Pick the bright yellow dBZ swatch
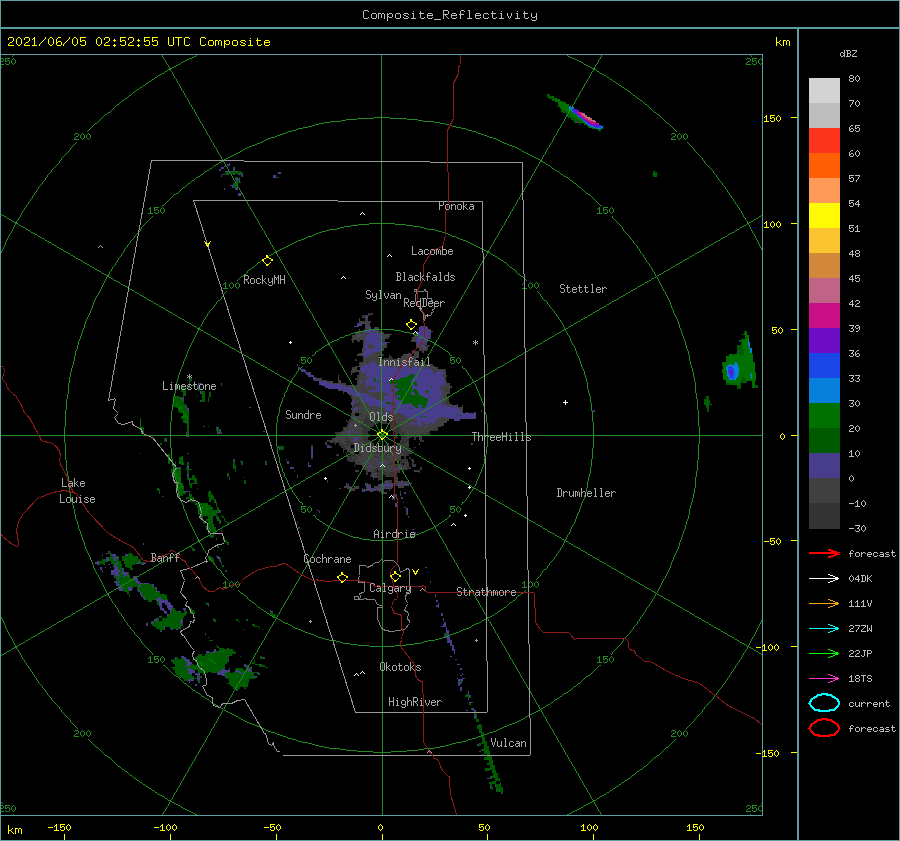The height and width of the screenshot is (841, 900). tap(824, 215)
